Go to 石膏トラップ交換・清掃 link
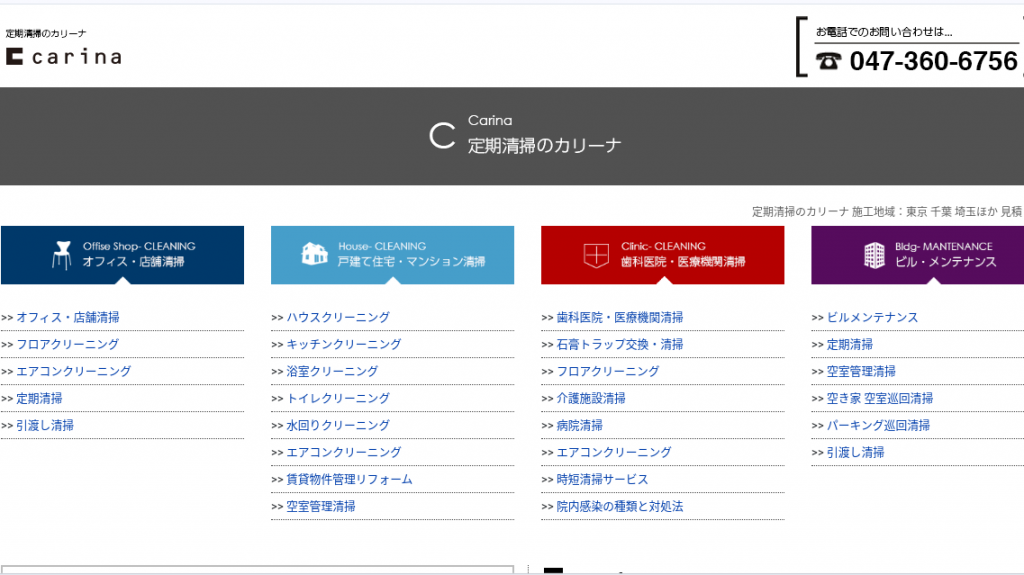Image resolution: width=1024 pixels, height=575 pixels. 620,344
